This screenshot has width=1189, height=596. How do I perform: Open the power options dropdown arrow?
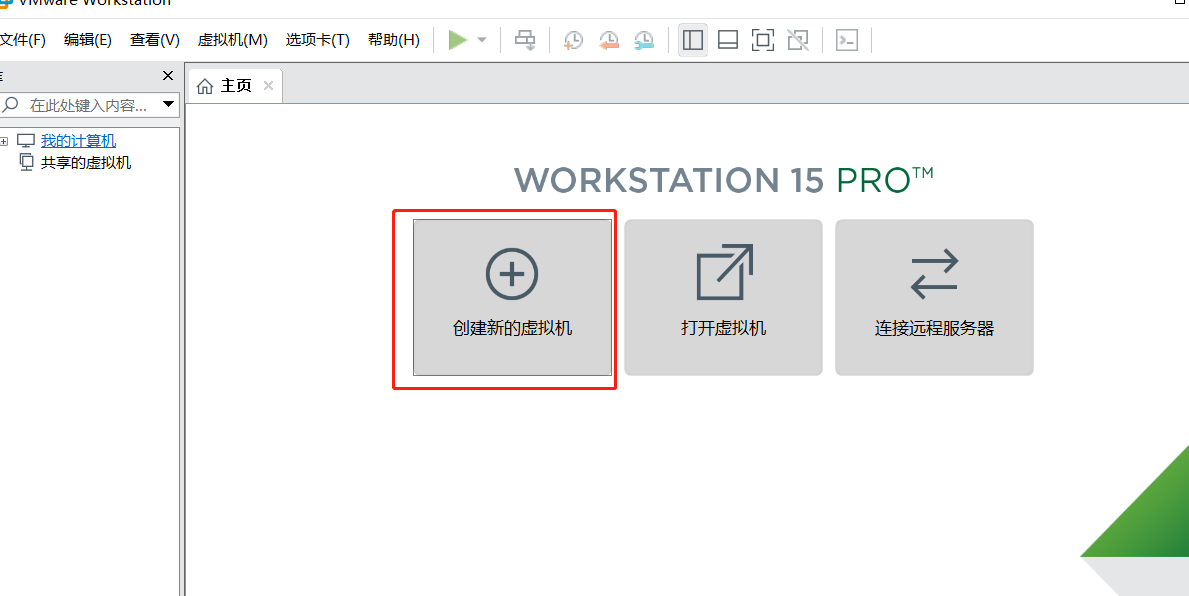(x=482, y=40)
